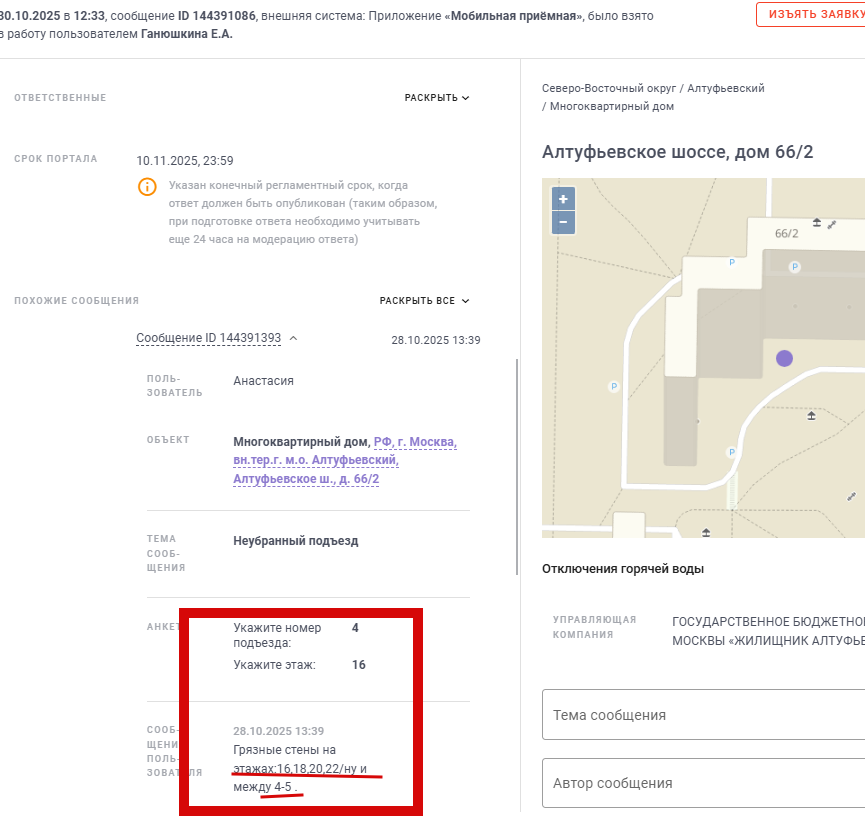Click the topic text Неубранный подъезд

(x=296, y=541)
